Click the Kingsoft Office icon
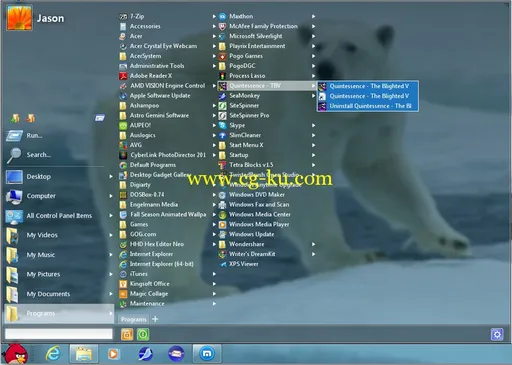This screenshot has width=512, height=365. click(123, 284)
